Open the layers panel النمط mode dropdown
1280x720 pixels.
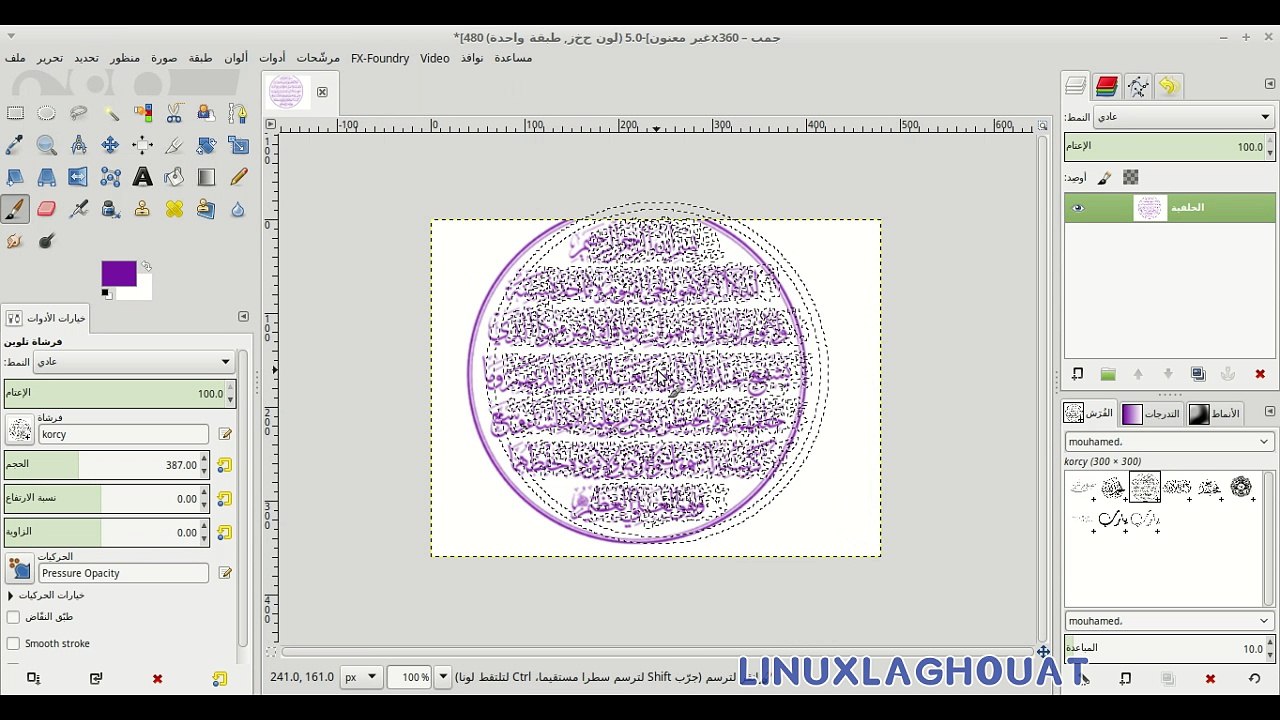(1184, 117)
